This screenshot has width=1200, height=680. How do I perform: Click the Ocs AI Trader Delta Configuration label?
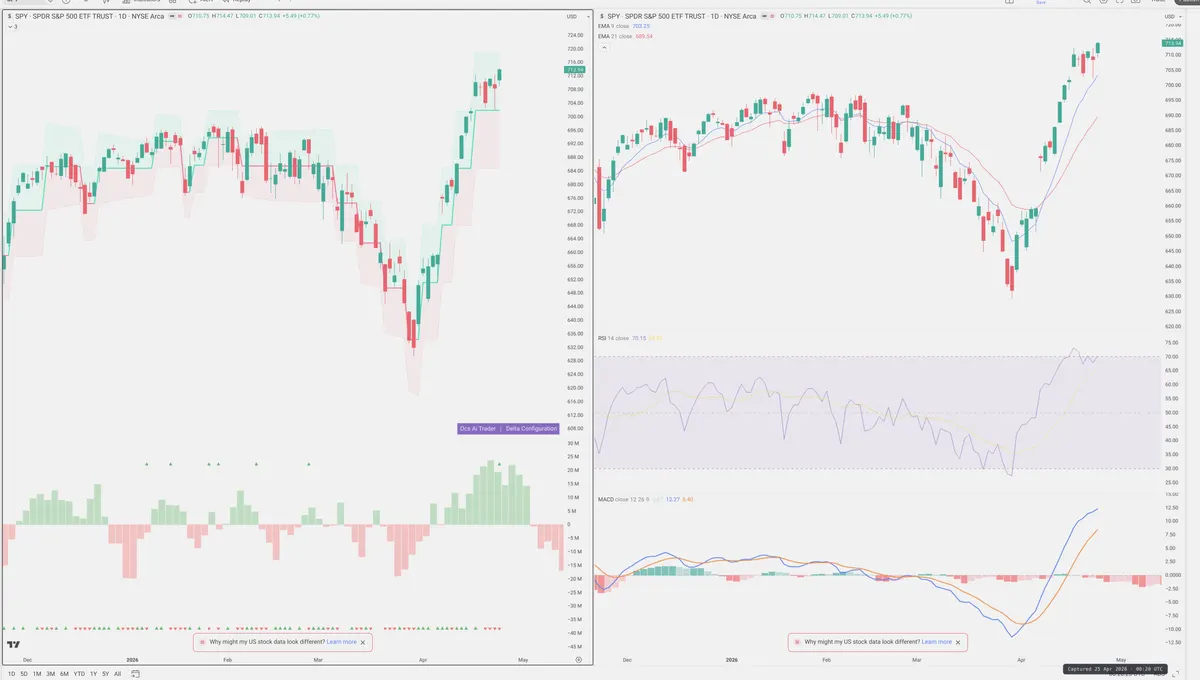(x=508, y=428)
